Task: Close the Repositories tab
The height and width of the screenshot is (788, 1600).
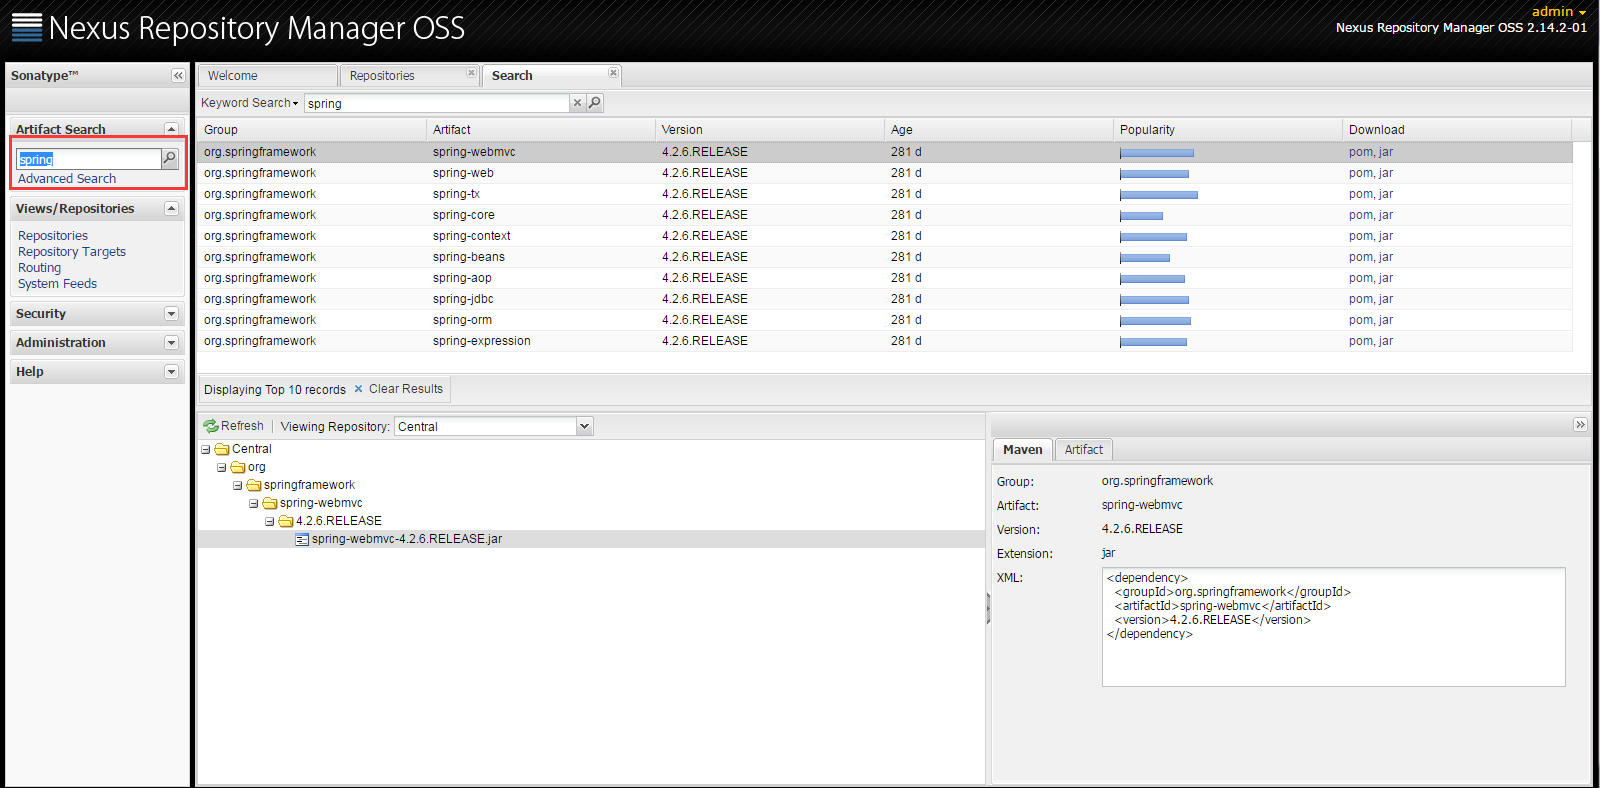Action: pos(472,73)
